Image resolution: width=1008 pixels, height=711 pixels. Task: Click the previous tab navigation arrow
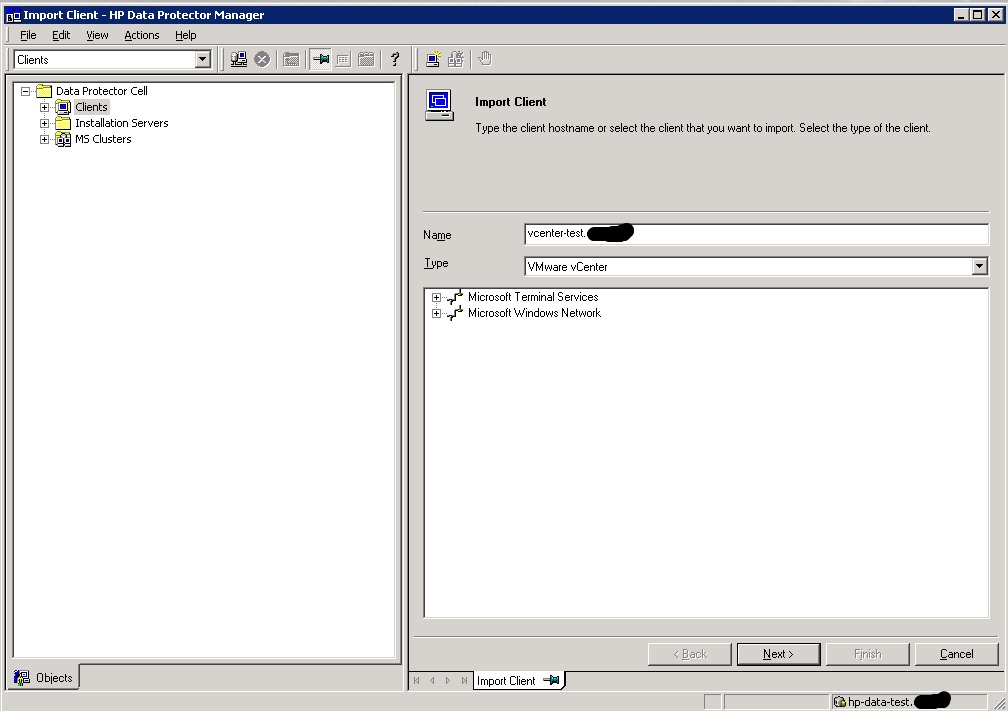(432, 680)
